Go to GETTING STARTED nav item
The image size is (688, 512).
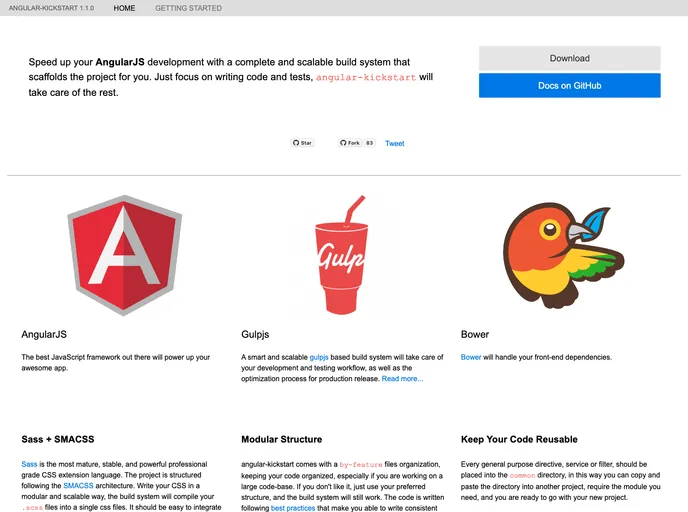click(x=188, y=8)
